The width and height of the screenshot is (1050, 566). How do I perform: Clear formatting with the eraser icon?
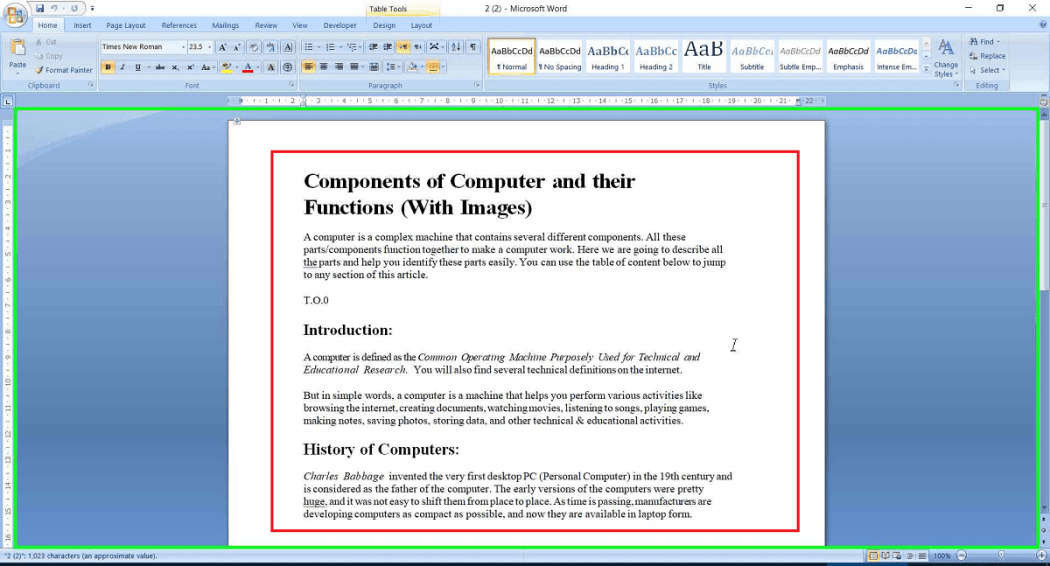[x=253, y=47]
